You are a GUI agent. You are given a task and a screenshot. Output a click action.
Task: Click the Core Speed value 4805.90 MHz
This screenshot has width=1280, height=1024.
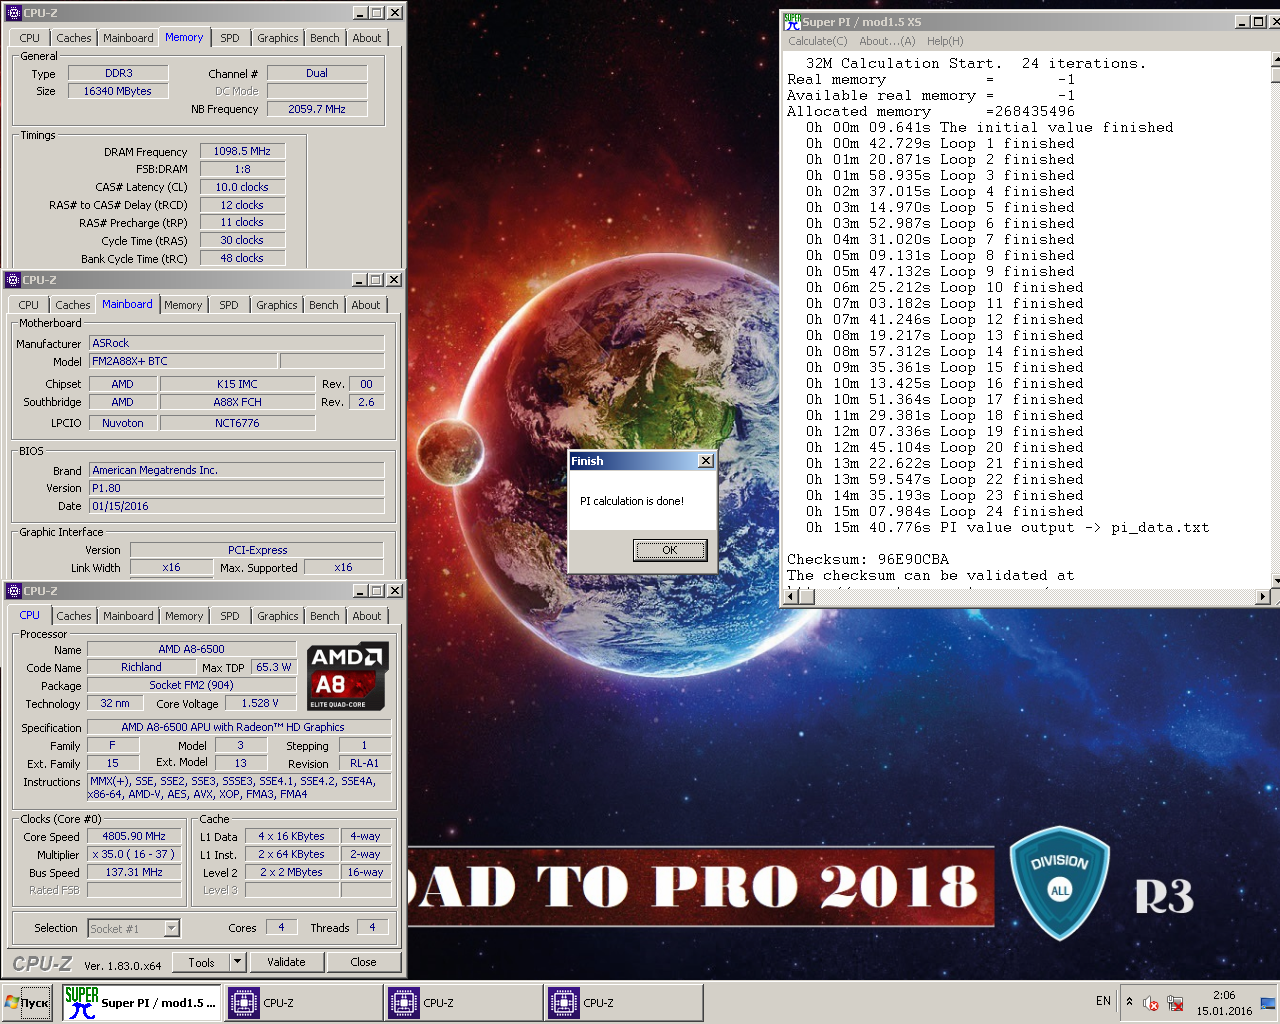pyautogui.click(x=134, y=836)
